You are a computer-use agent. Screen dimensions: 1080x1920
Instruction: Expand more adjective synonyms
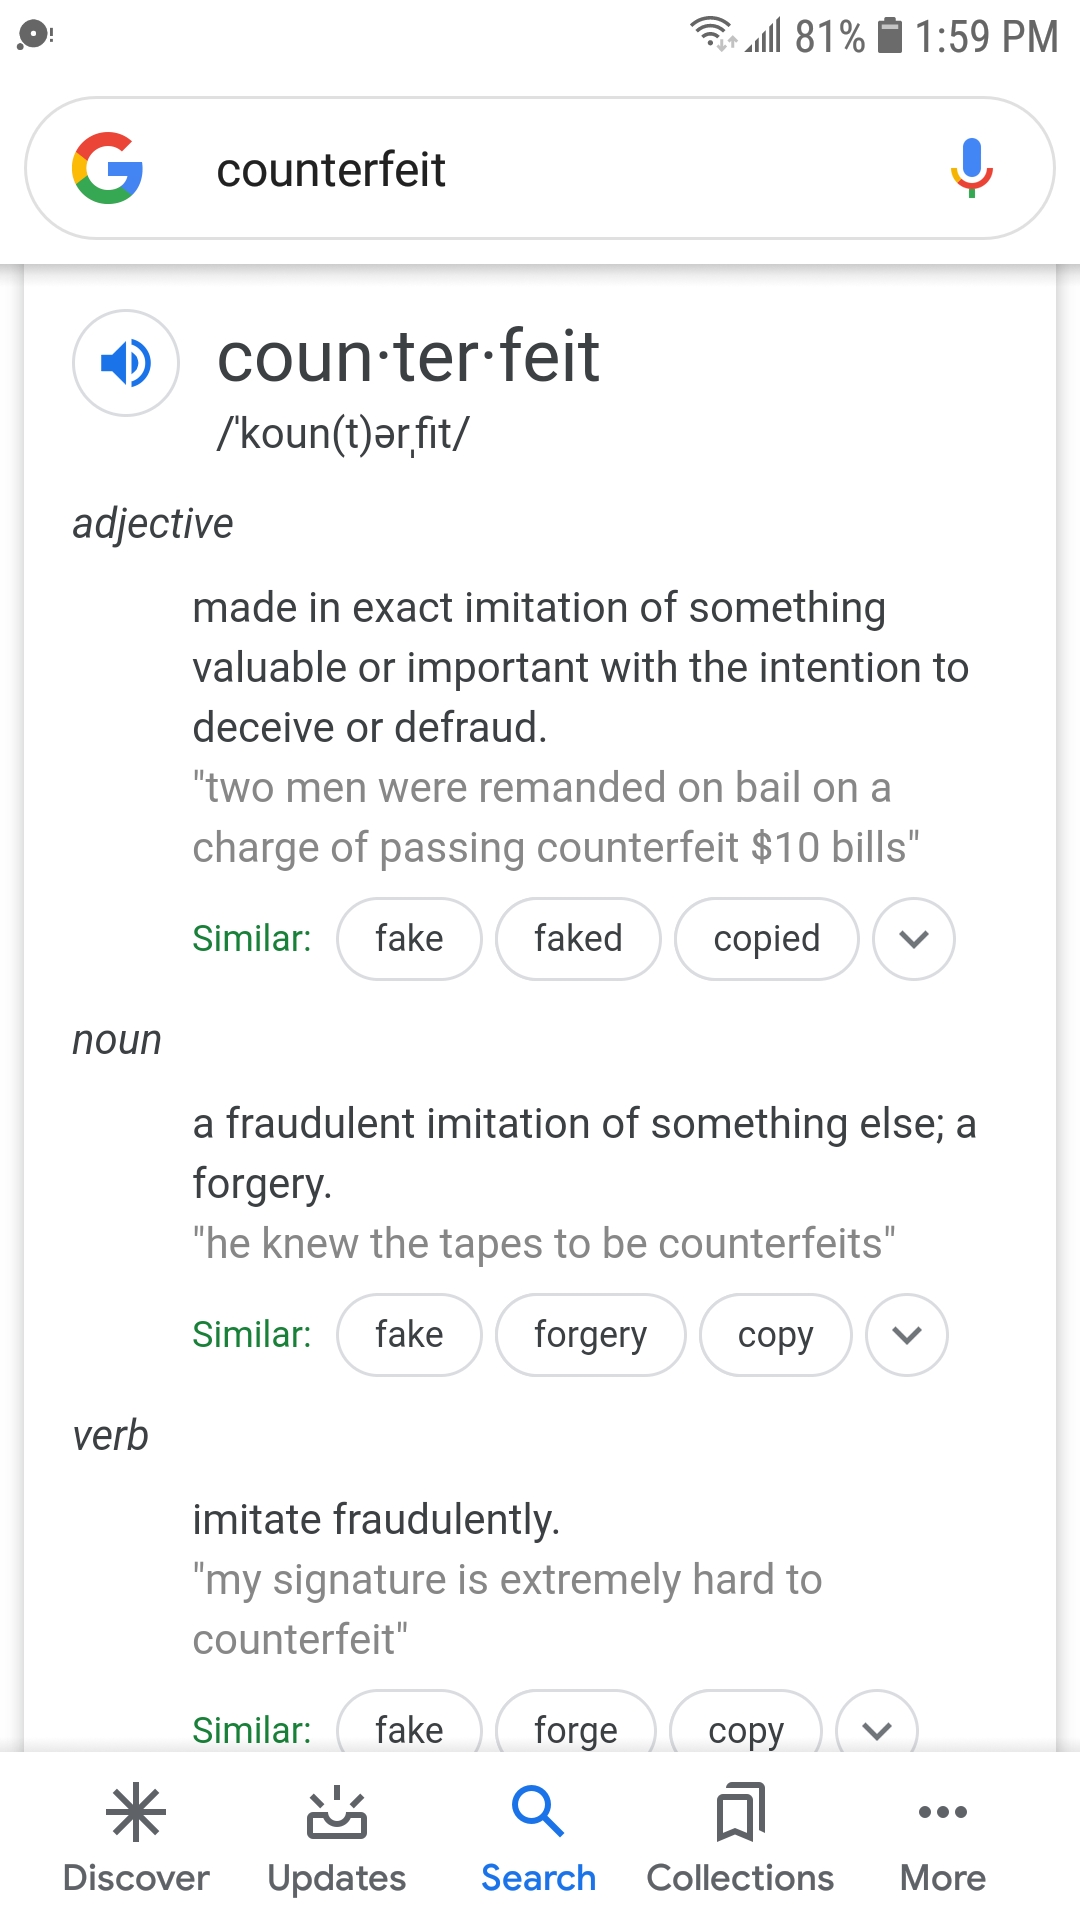pyautogui.click(x=914, y=939)
